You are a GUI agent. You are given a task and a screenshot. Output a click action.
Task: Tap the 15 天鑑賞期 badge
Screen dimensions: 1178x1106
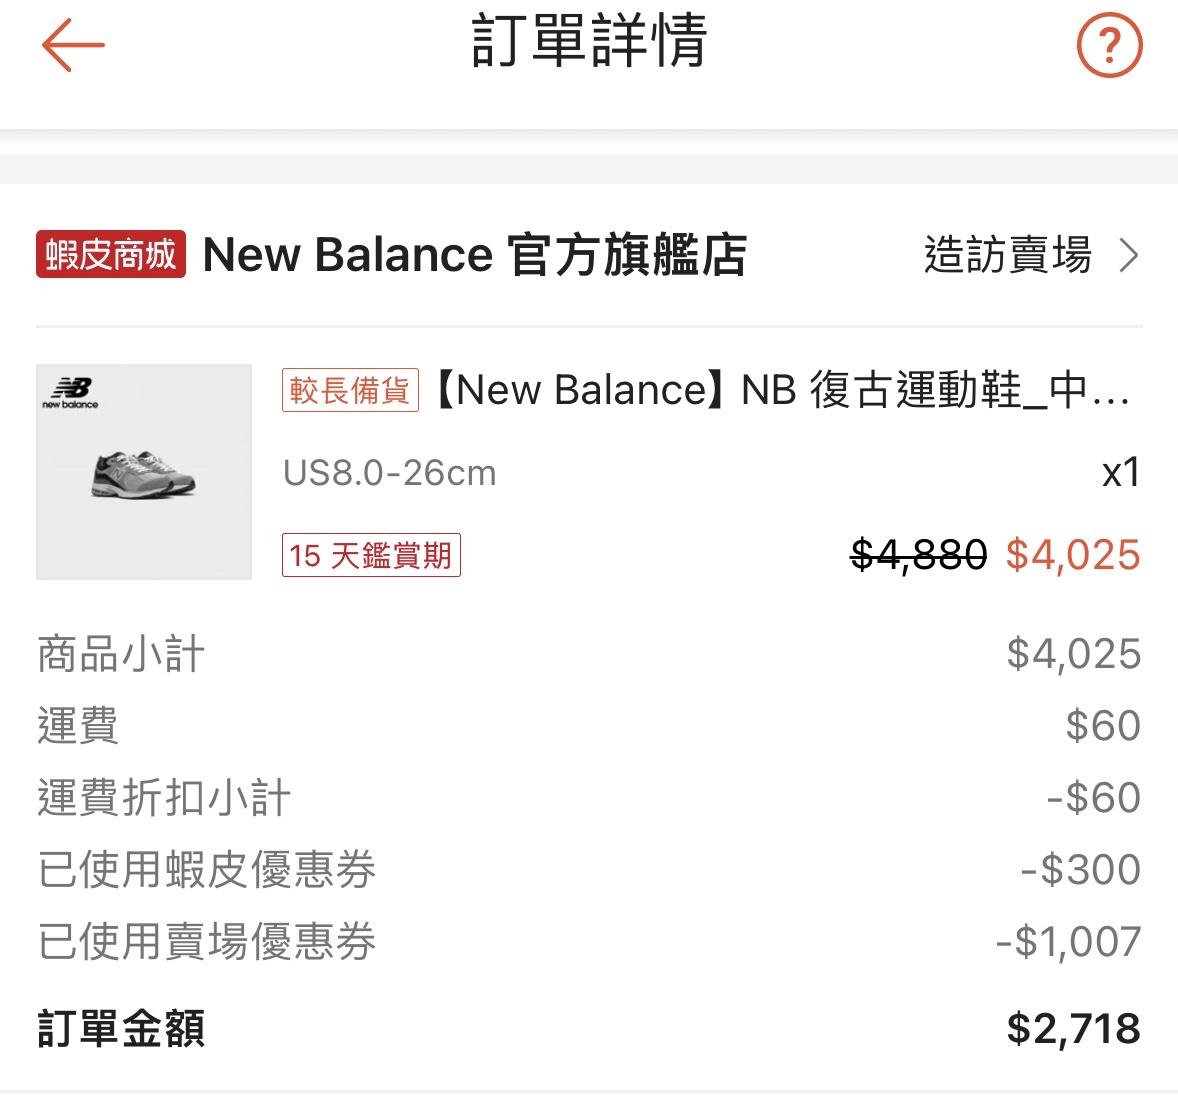pyautogui.click(x=371, y=555)
